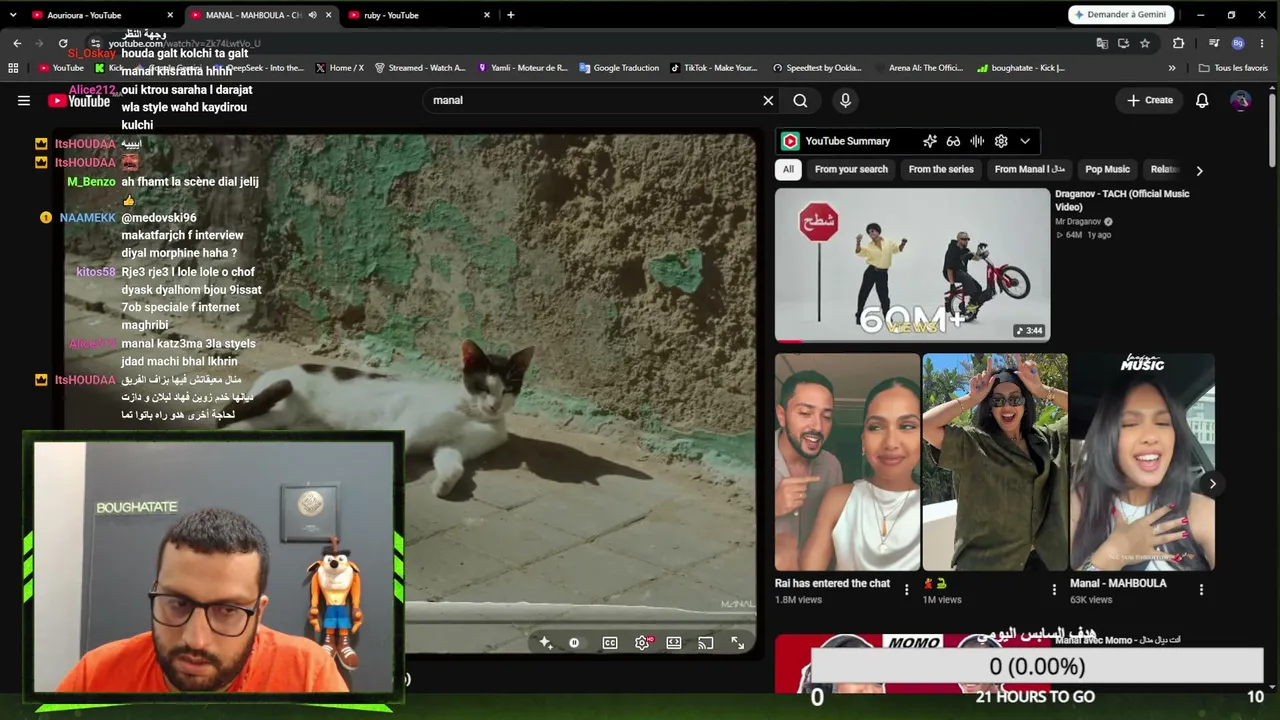Screen dimensions: 1280x720
Task: Open the Draganov TACH video thumbnail
Action: tap(912, 265)
